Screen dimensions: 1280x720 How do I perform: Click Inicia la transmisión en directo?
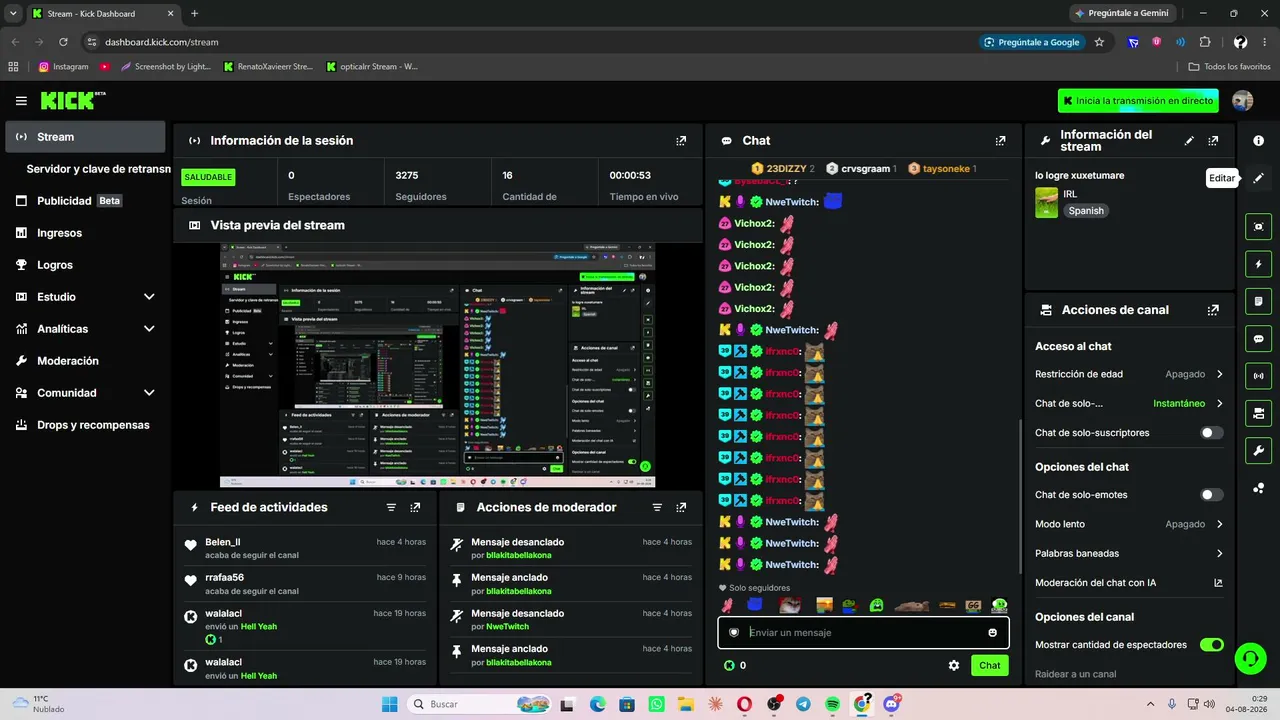[1138, 101]
